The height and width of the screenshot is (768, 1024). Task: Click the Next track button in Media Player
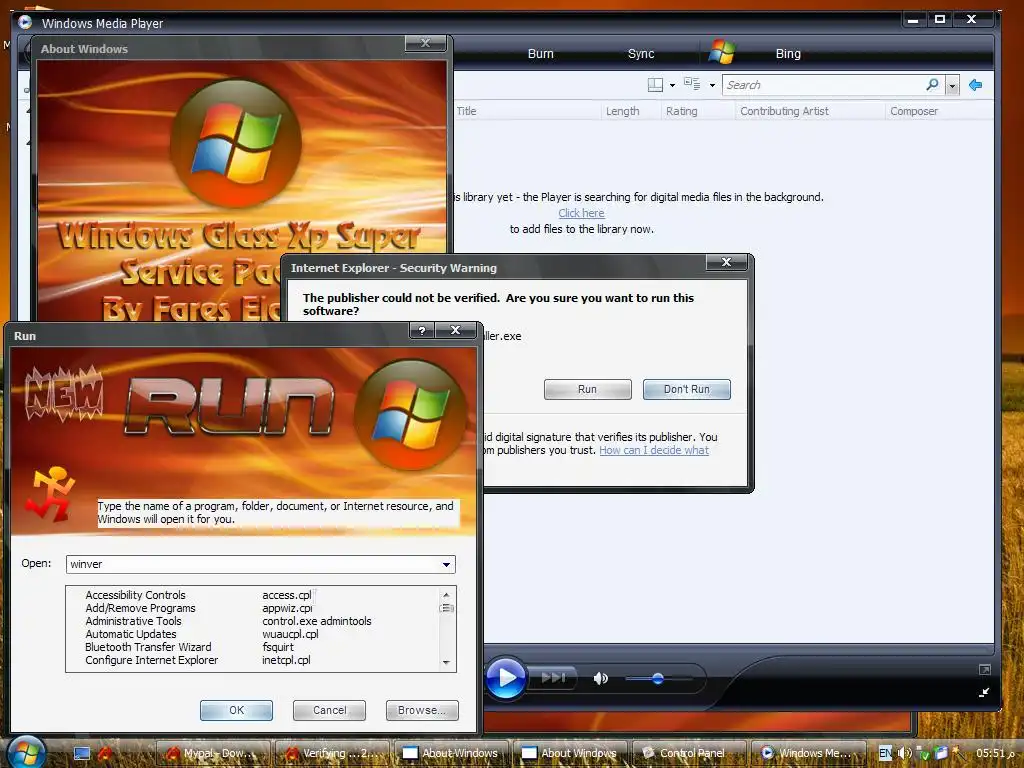[x=553, y=678]
